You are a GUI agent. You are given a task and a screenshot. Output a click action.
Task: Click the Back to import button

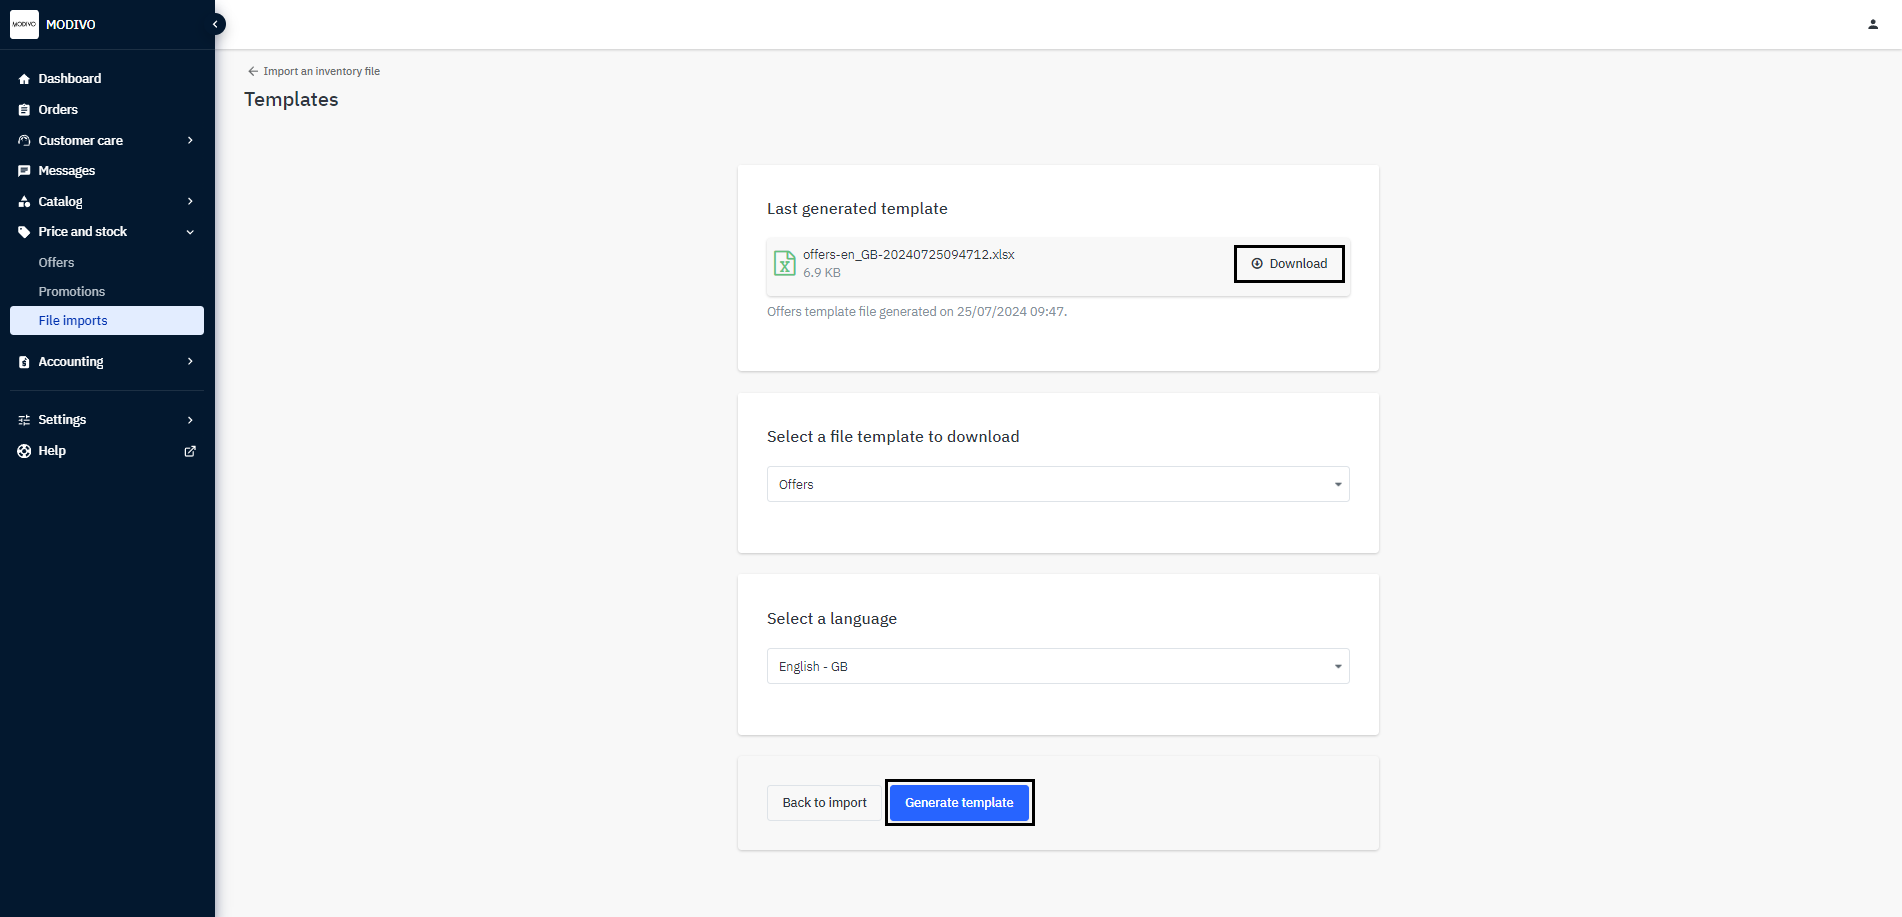coord(824,803)
